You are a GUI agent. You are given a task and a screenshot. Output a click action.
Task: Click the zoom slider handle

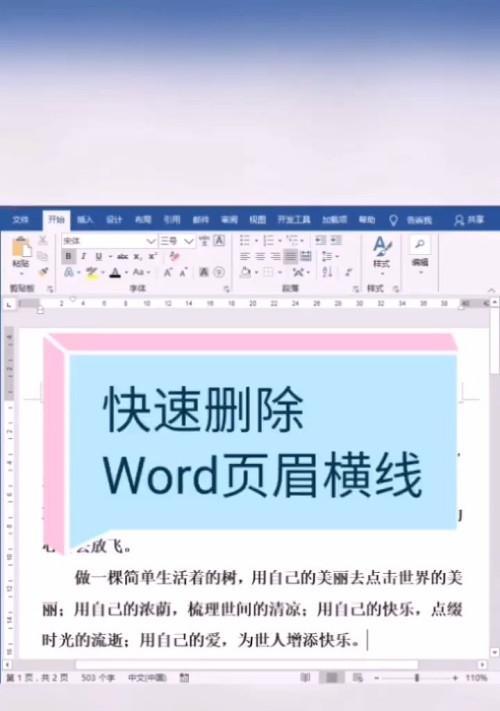pyautogui.click(x=417, y=678)
